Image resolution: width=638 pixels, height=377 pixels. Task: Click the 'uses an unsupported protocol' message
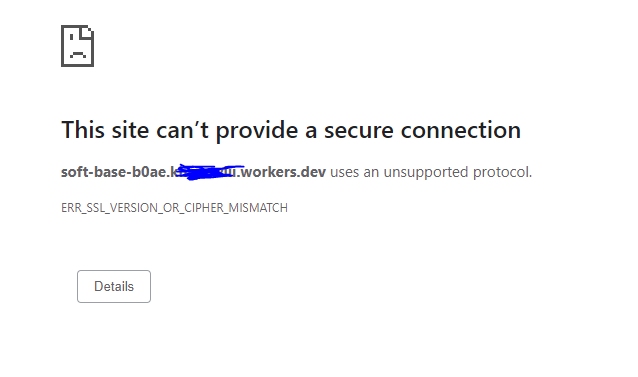click(x=431, y=172)
